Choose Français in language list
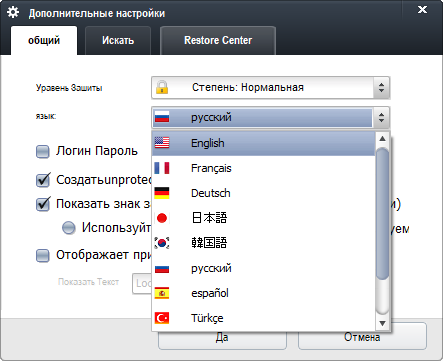Viewport: 443px width, 361px height. 264,168
